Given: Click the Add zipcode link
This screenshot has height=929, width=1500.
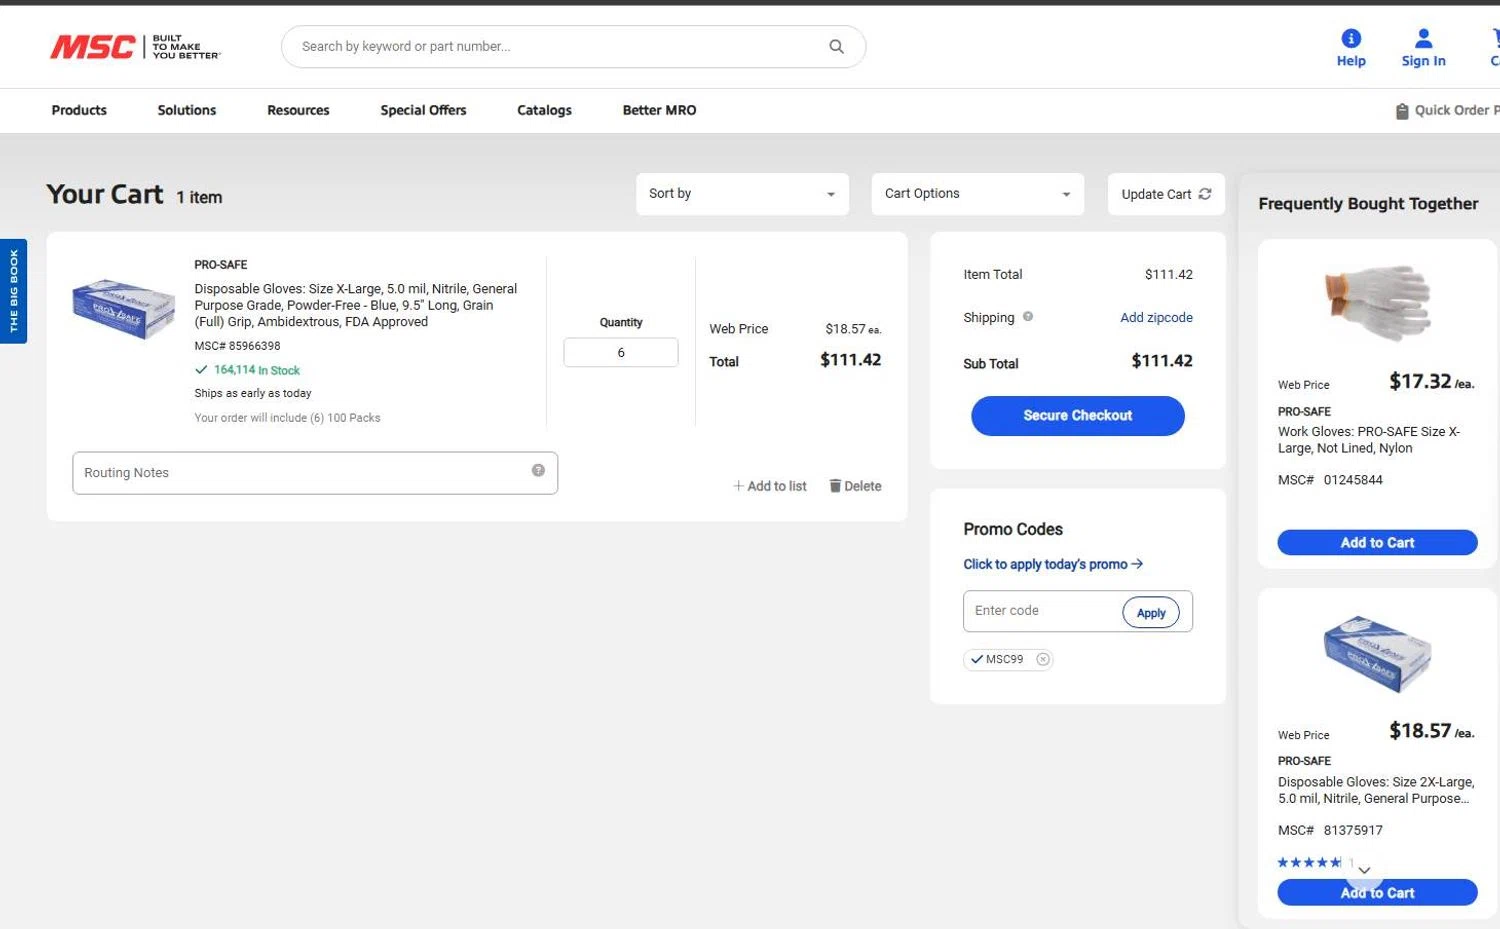Looking at the screenshot, I should pyautogui.click(x=1156, y=318).
